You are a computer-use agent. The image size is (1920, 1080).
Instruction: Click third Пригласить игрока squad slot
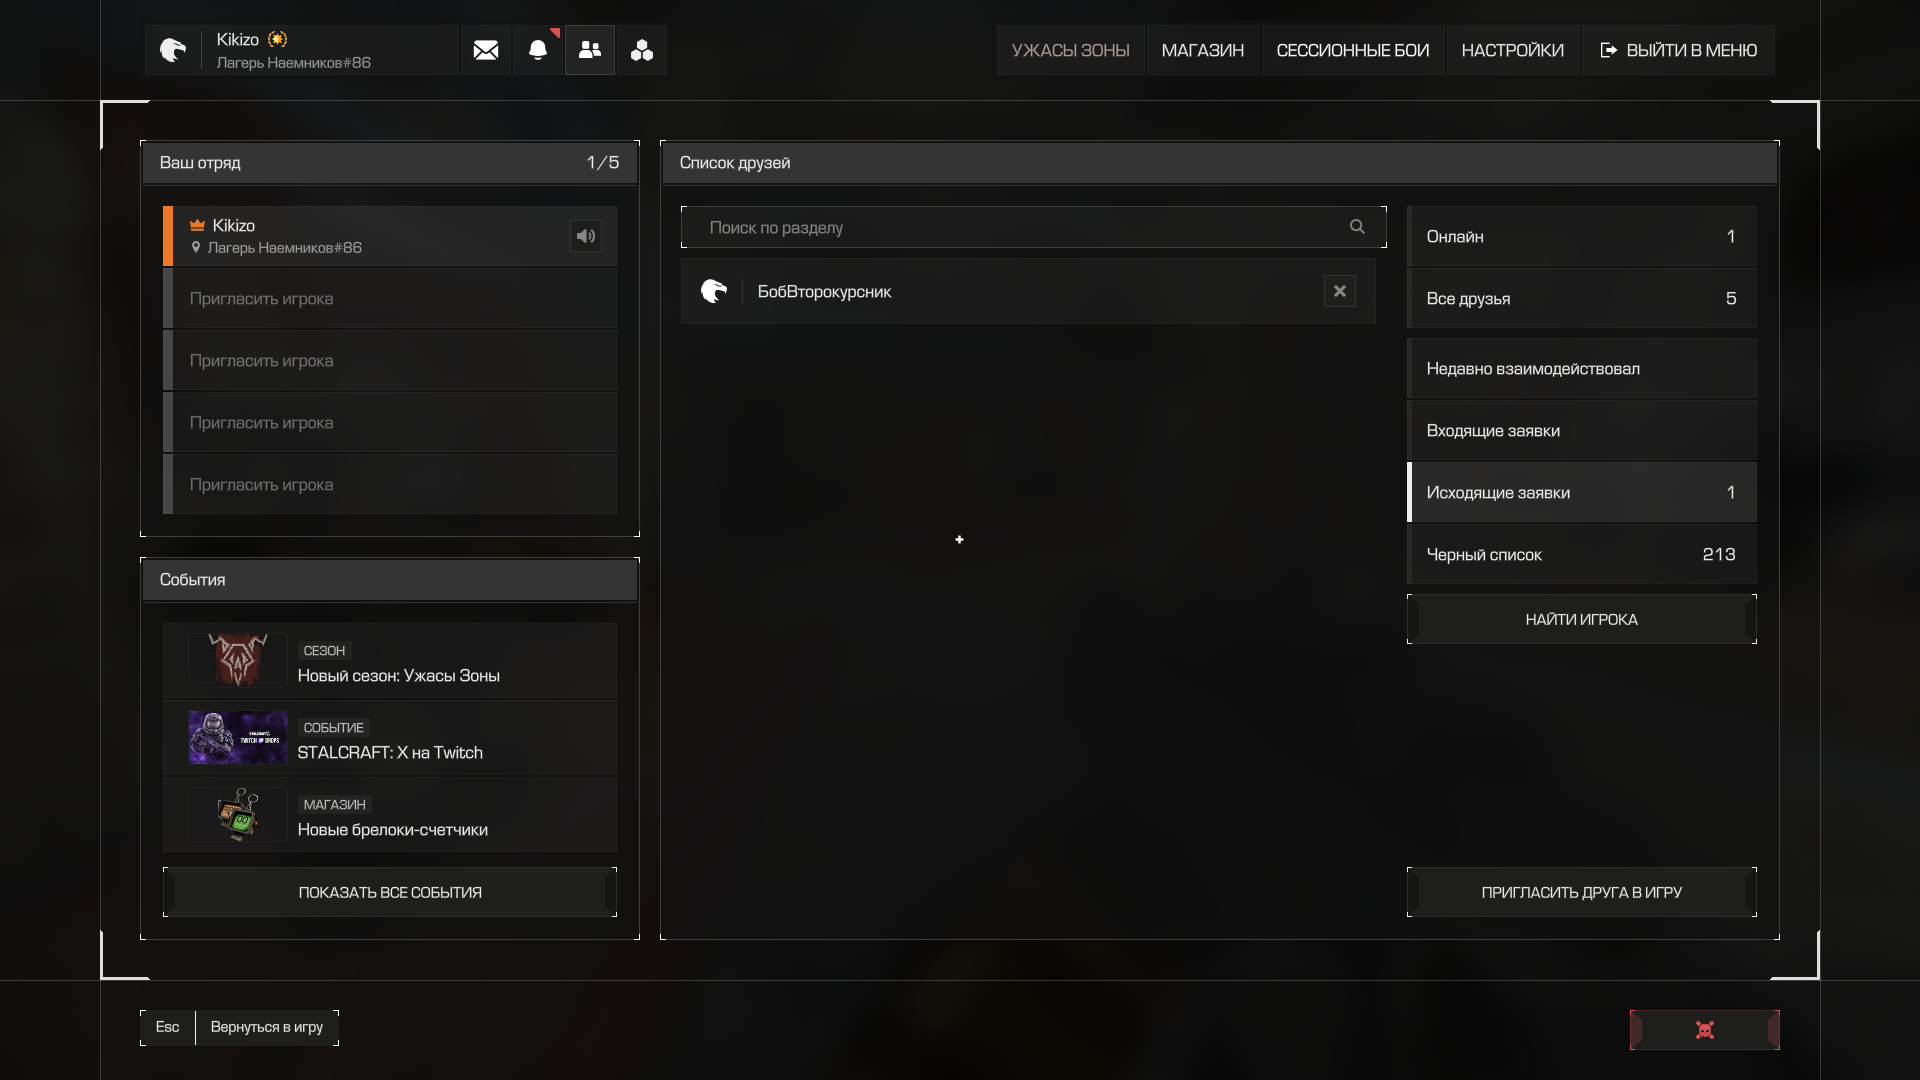coord(390,422)
